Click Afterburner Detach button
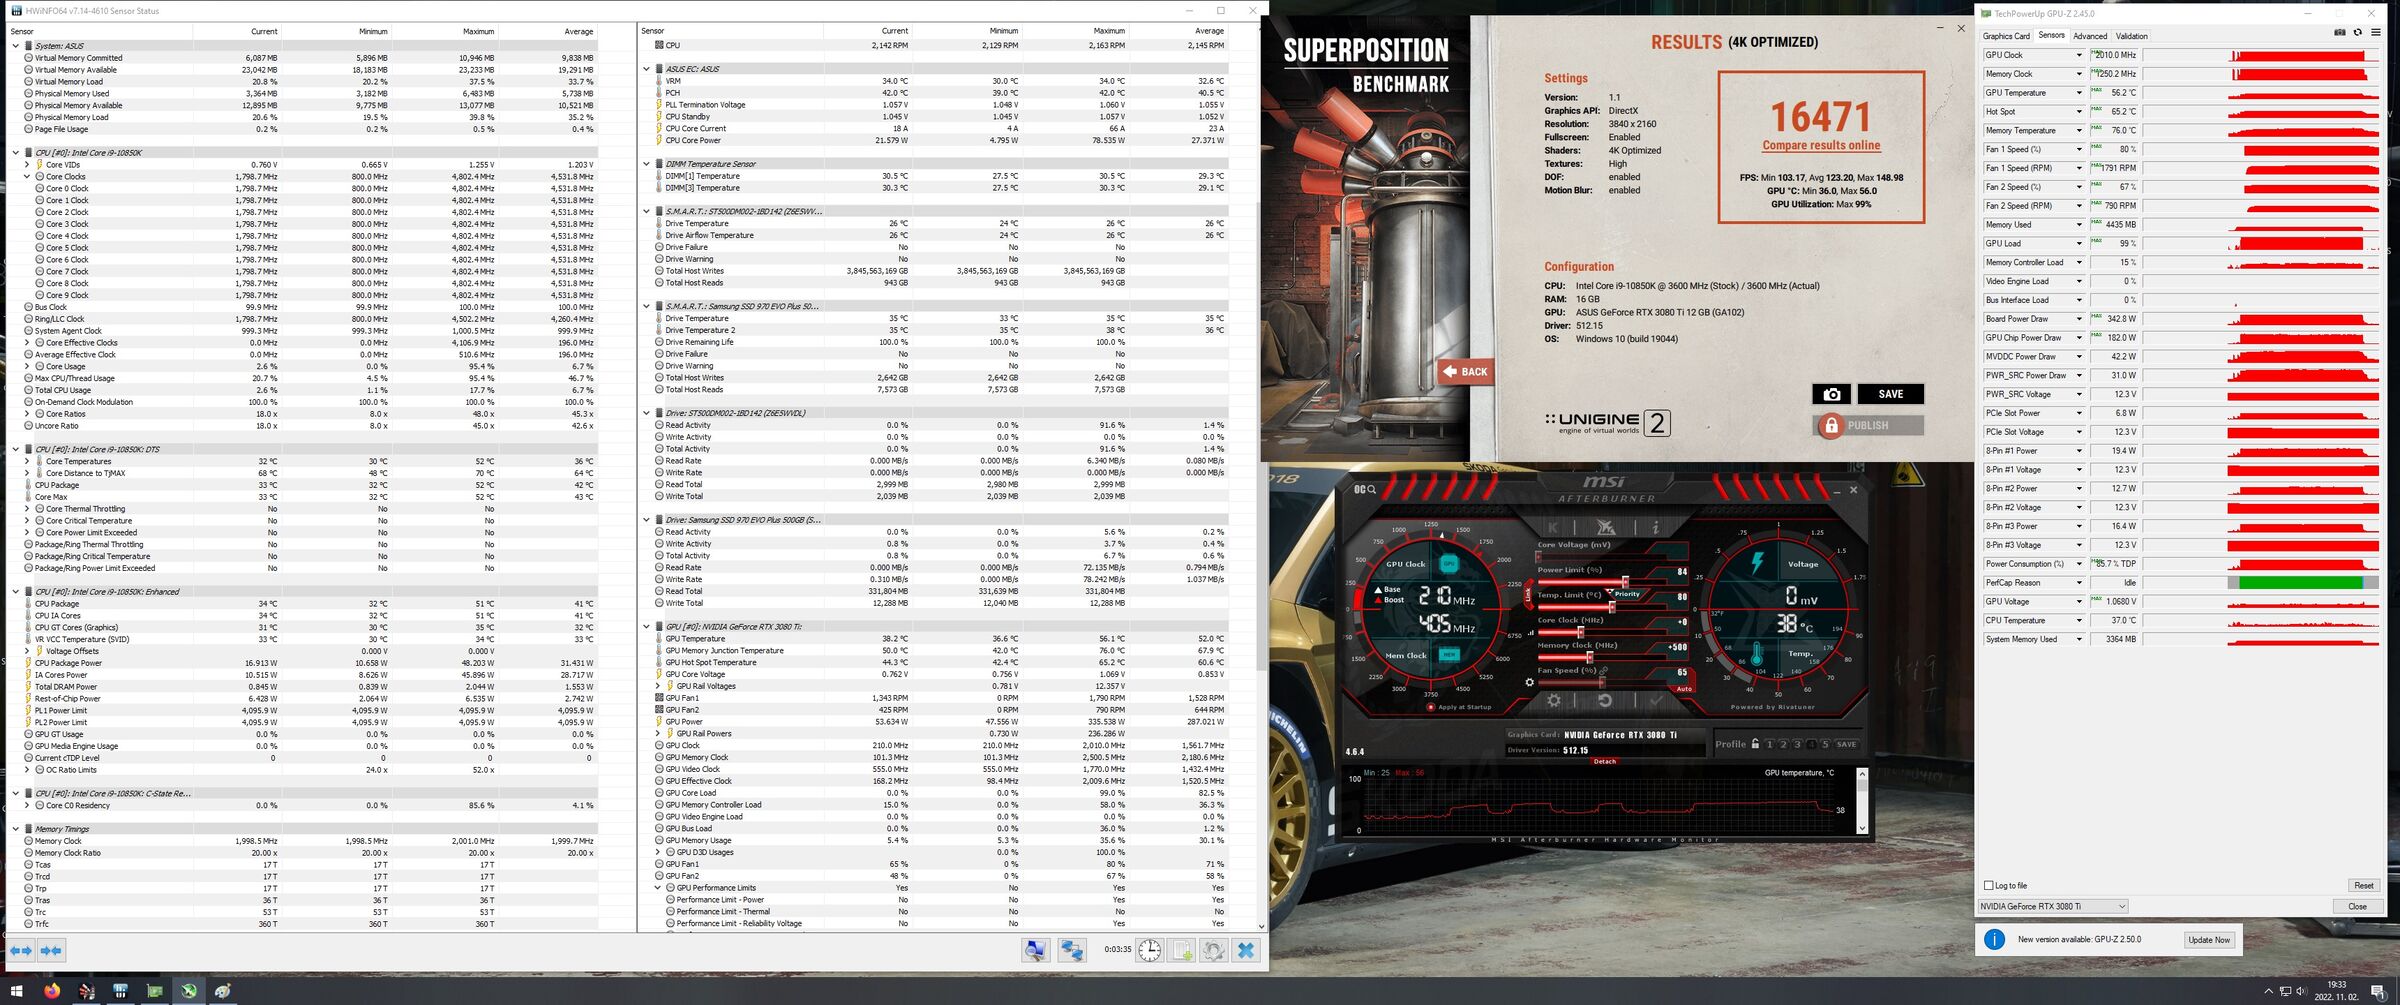This screenshot has height=1005, width=2400. coord(1604,761)
